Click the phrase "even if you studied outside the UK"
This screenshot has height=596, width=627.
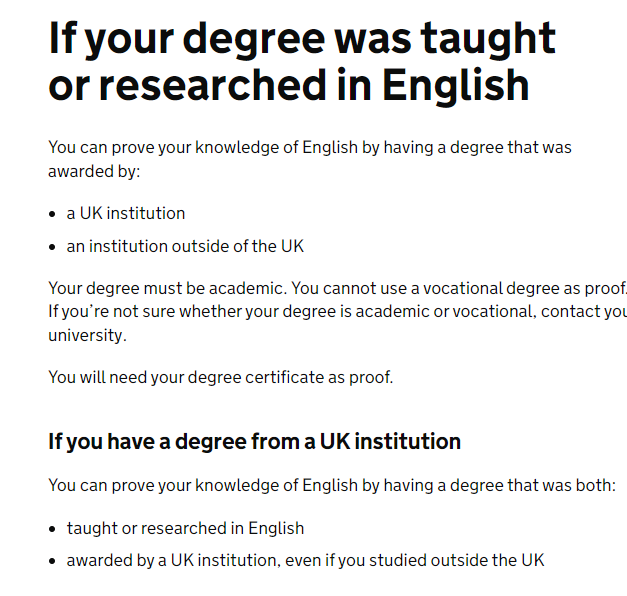pyautogui.click(x=413, y=560)
